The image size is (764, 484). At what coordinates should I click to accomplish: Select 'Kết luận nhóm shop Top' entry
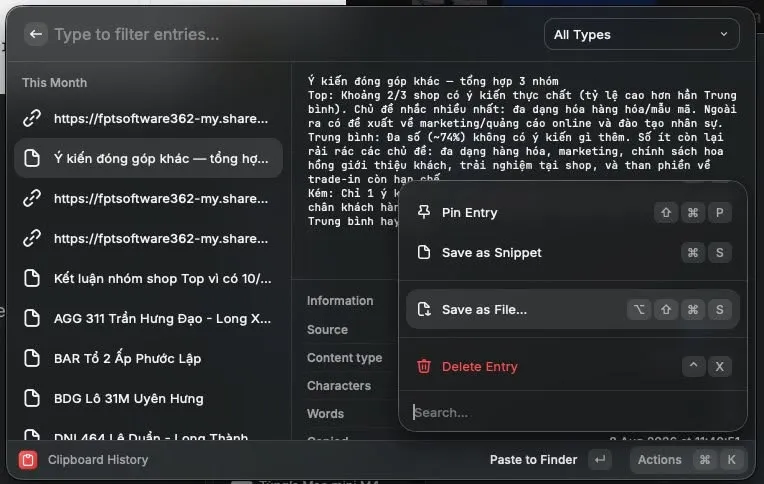point(149,278)
